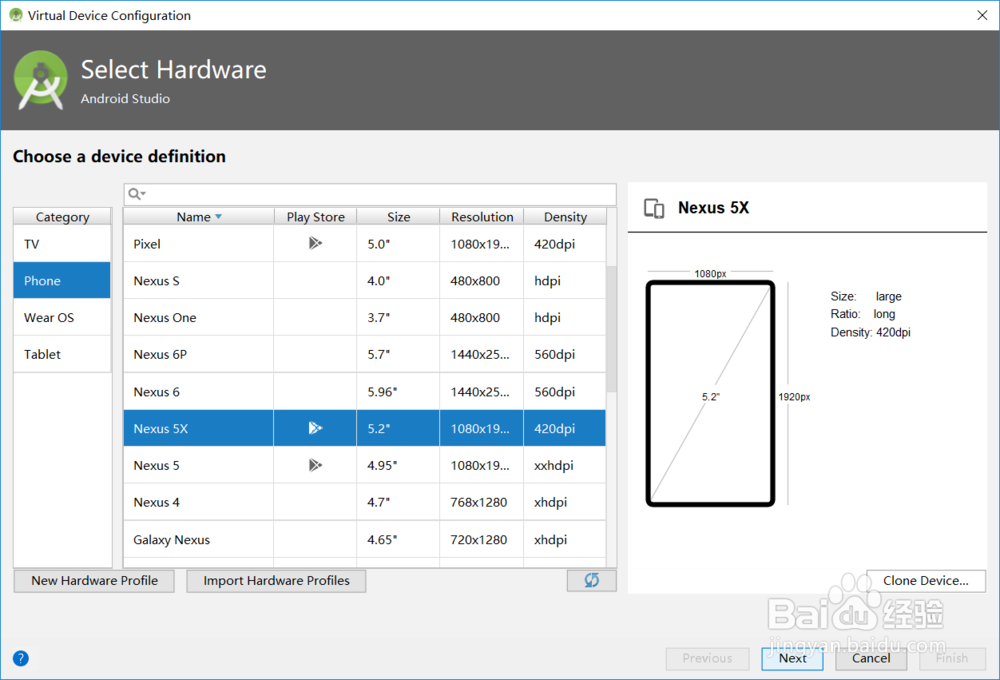
Task: Click the Nexus 5X preview title text
Action: pyautogui.click(x=713, y=207)
